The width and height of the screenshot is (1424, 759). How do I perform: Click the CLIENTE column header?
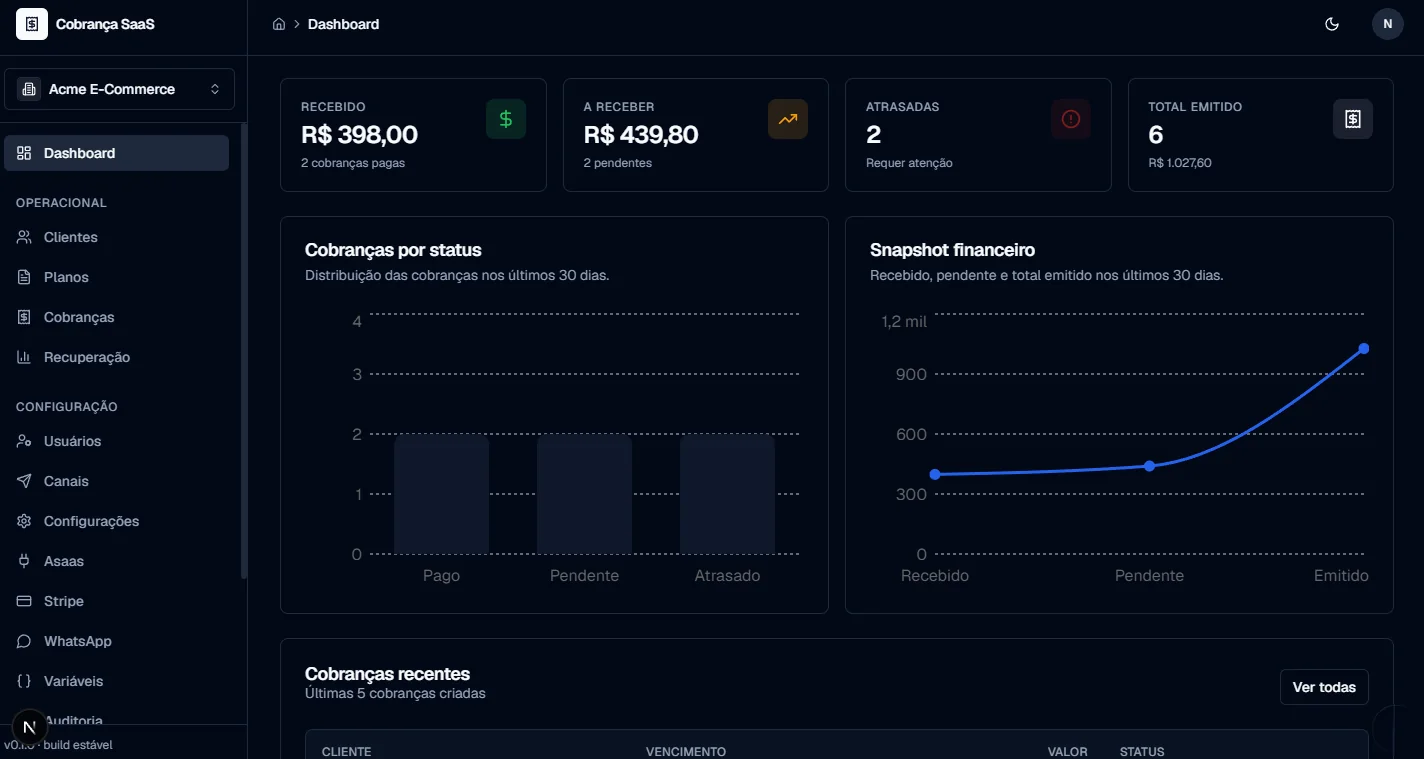pyautogui.click(x=346, y=751)
